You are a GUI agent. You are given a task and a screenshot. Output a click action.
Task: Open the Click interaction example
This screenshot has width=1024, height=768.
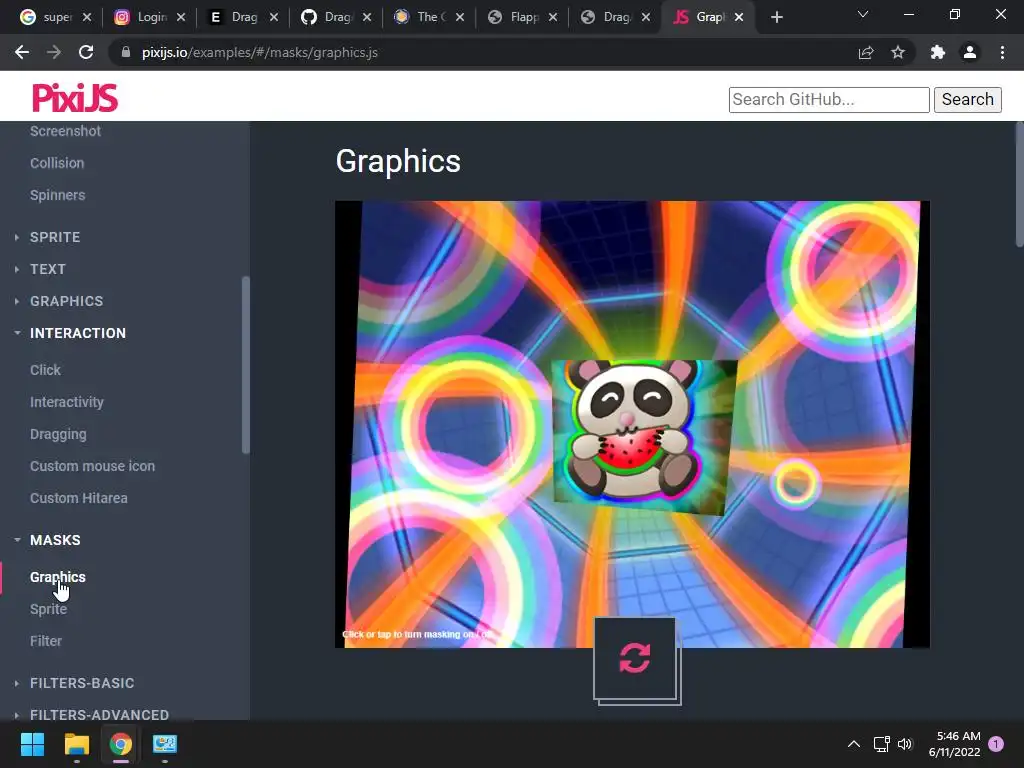pyautogui.click(x=45, y=370)
